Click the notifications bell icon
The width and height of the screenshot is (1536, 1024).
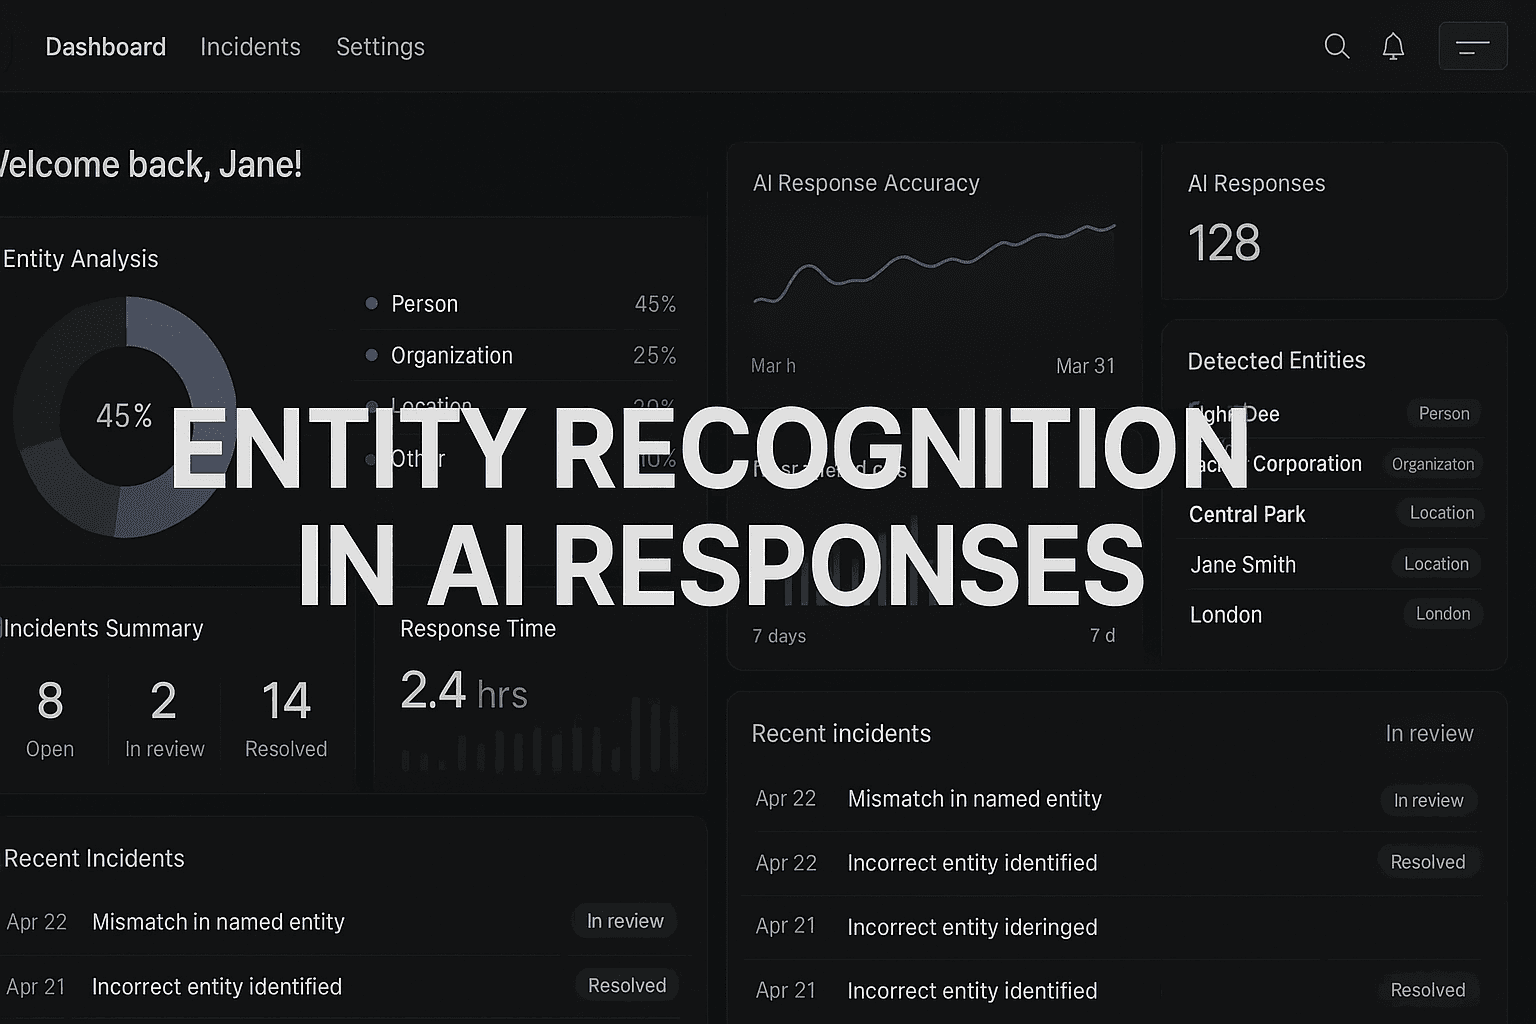tap(1392, 46)
